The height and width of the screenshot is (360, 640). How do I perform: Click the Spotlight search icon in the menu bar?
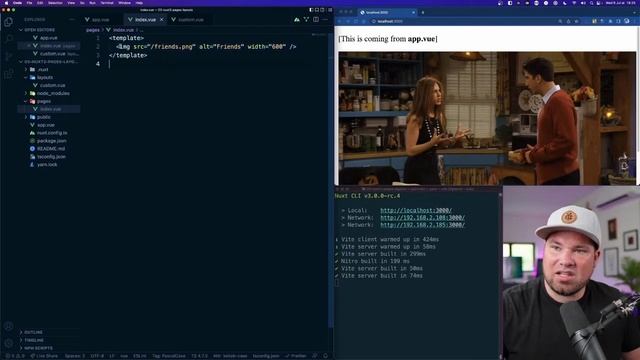tap(593, 3)
